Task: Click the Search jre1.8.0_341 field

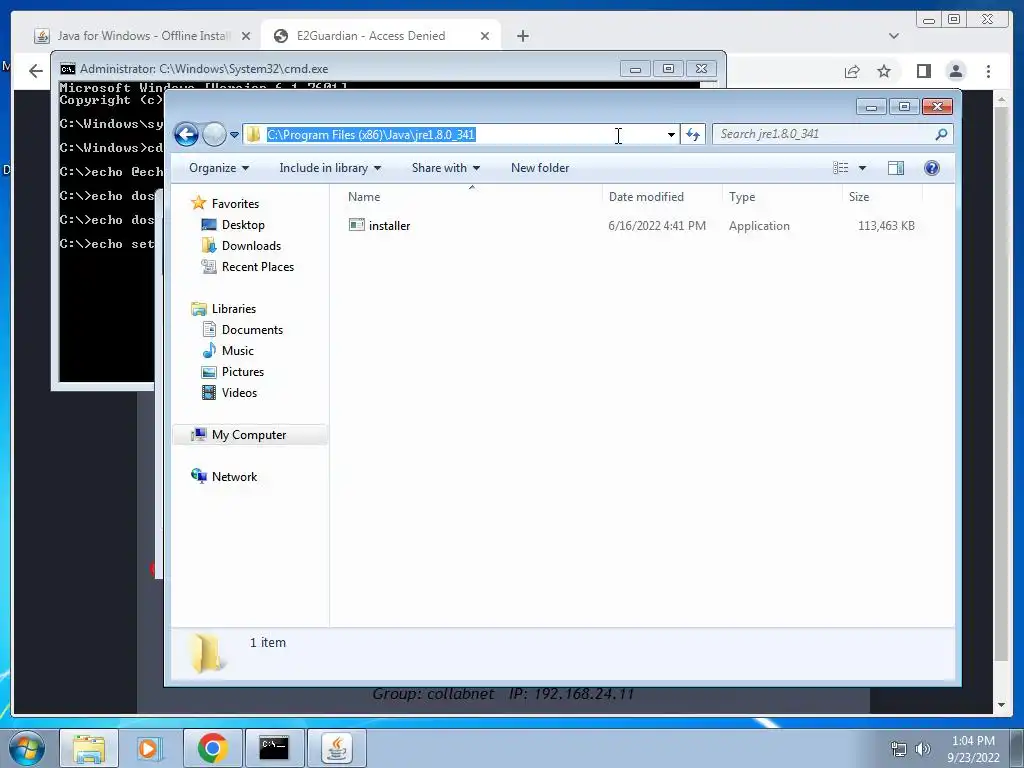Action: [x=832, y=134]
